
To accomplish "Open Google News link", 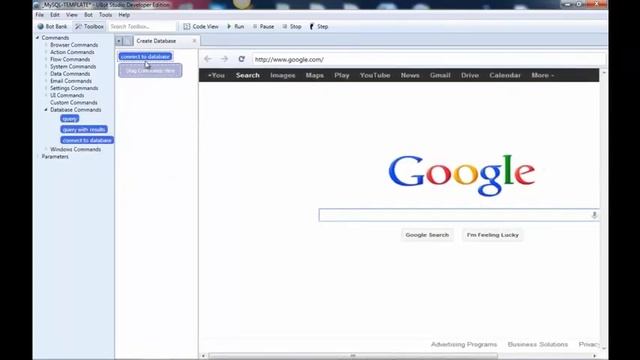I will (410, 76).
